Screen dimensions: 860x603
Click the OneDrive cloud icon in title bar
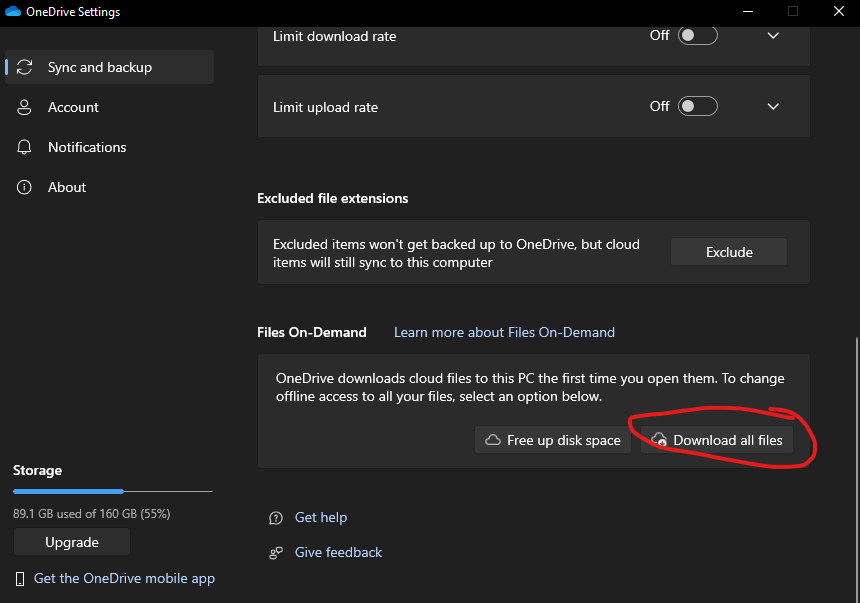tap(13, 12)
